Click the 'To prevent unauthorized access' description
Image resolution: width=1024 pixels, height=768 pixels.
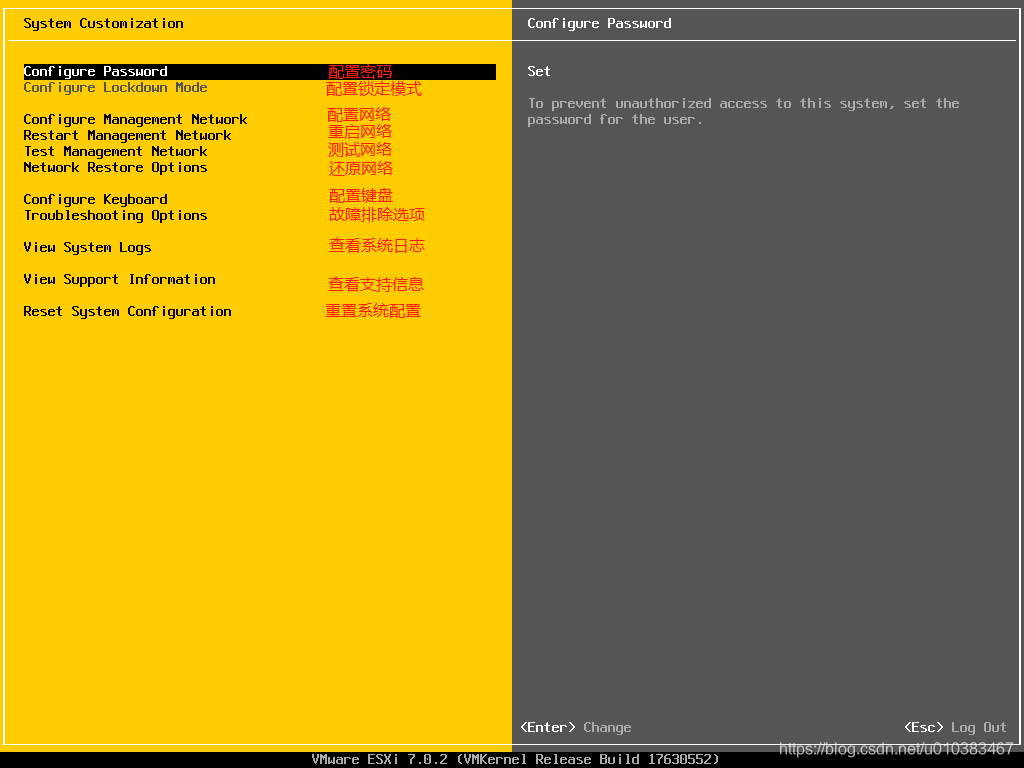[x=743, y=112]
